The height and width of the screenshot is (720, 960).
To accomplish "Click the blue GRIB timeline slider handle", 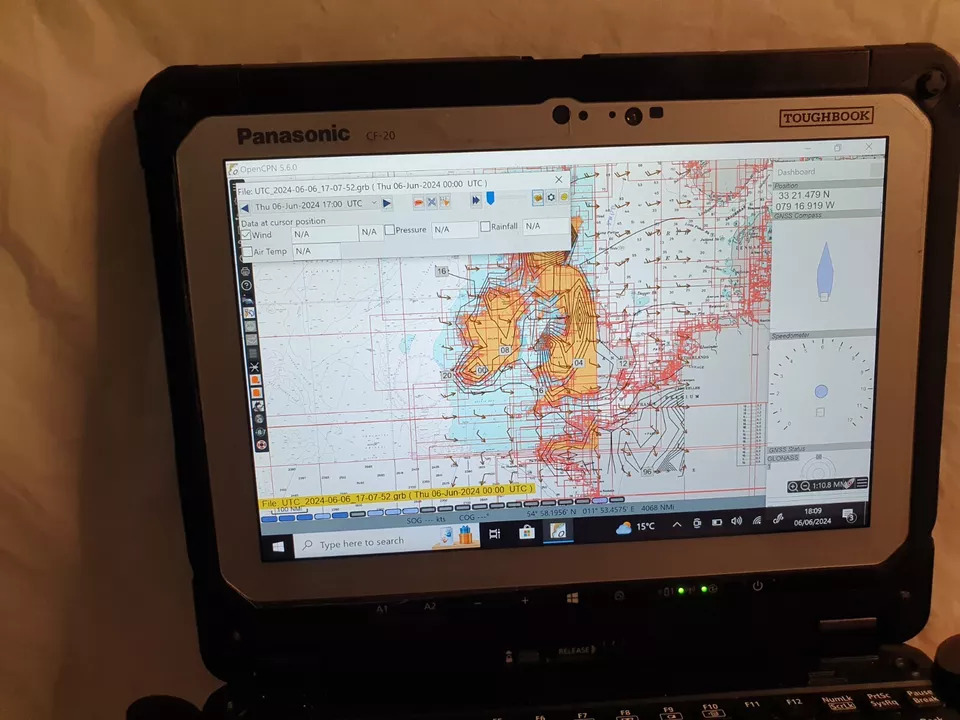I will click(x=490, y=198).
